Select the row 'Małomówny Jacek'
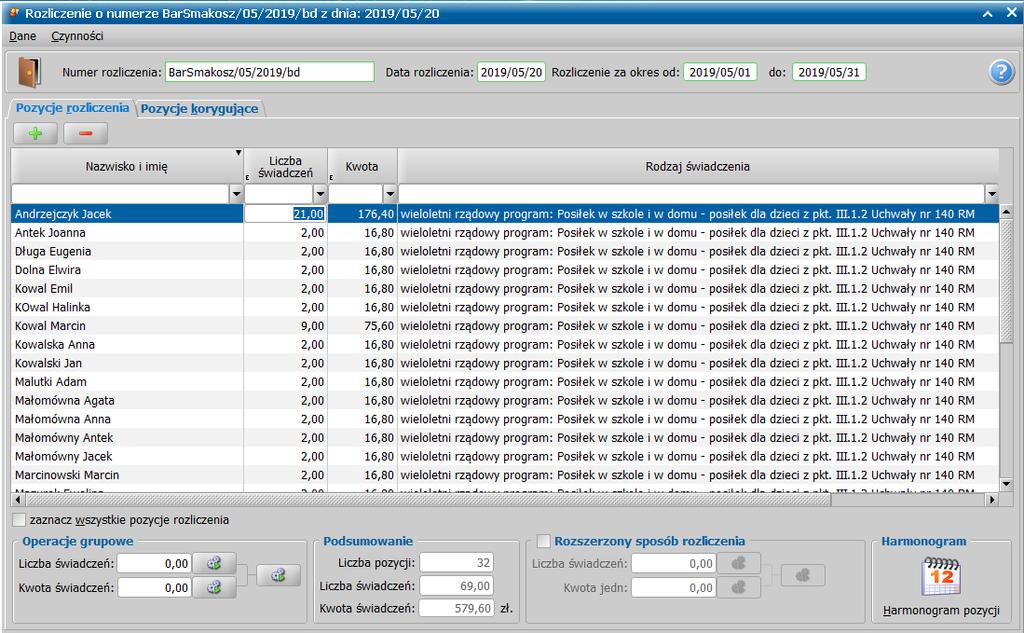Screen dimensions: 1024x633 (505, 456)
